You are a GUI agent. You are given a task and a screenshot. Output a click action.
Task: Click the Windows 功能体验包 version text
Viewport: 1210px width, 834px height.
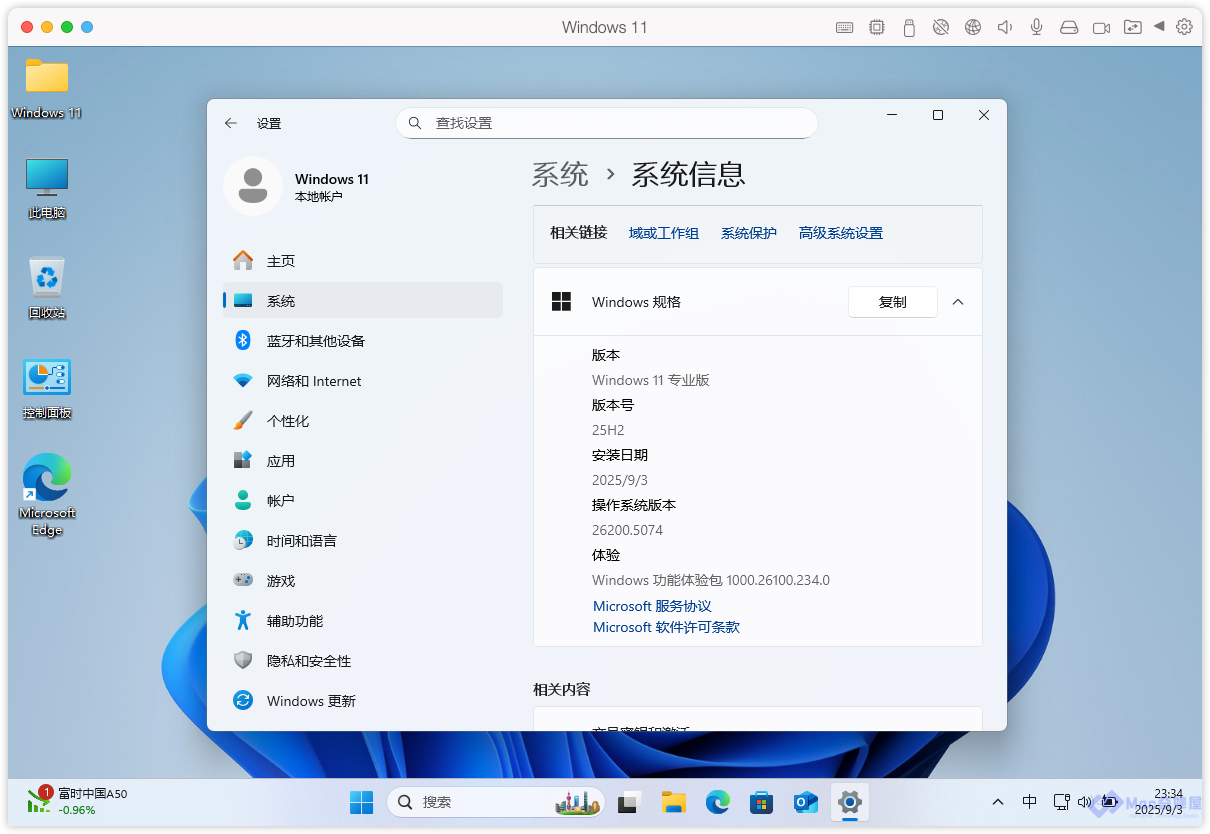point(711,580)
